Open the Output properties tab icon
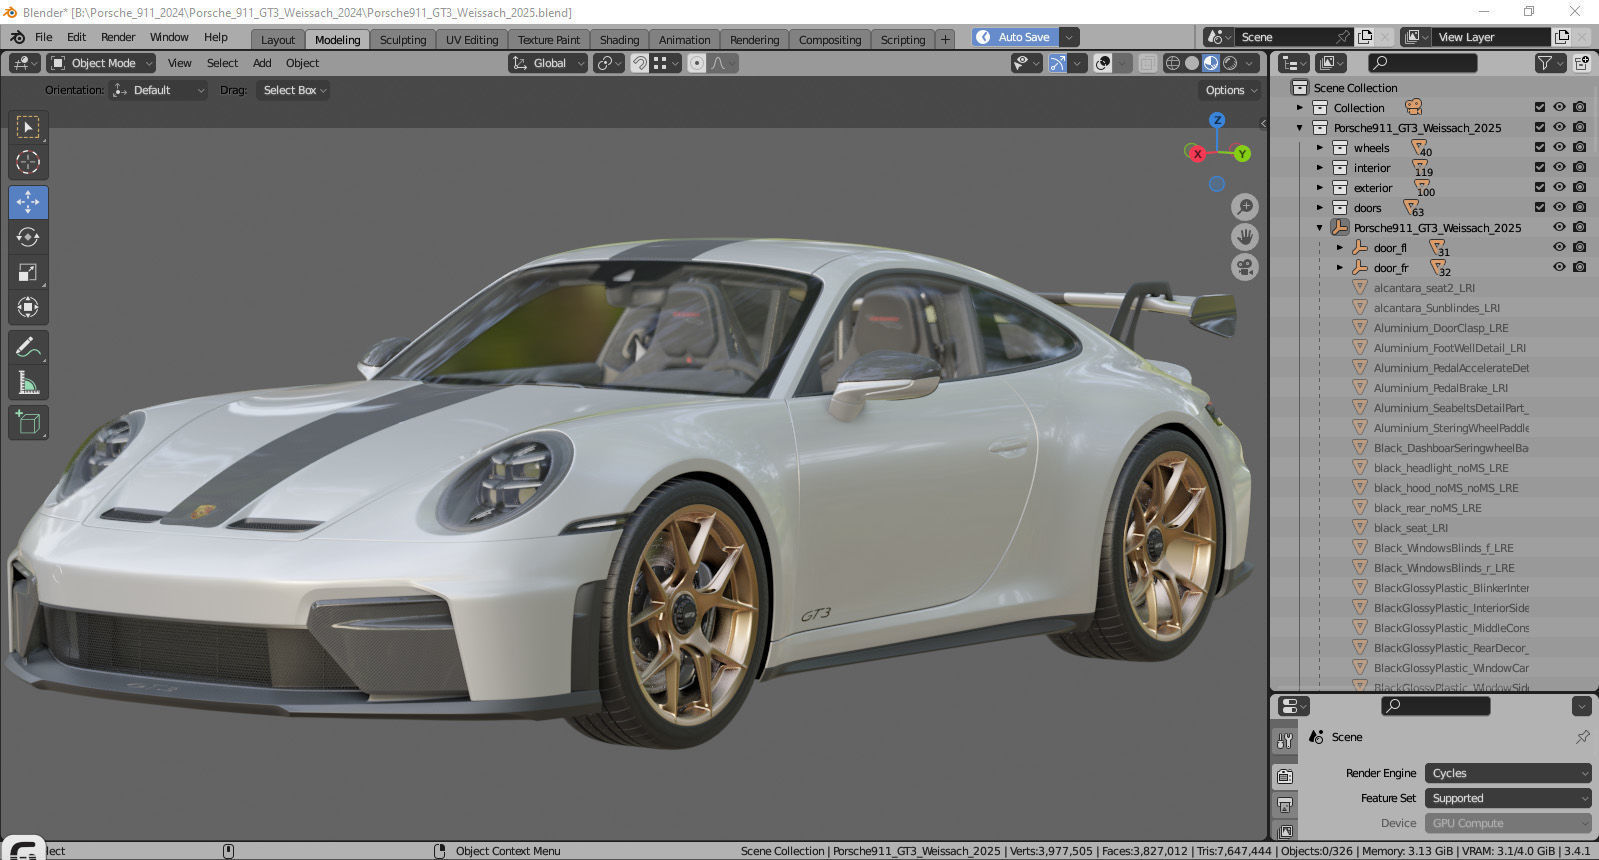Screen dimensions: 1599x860 (x=1285, y=804)
